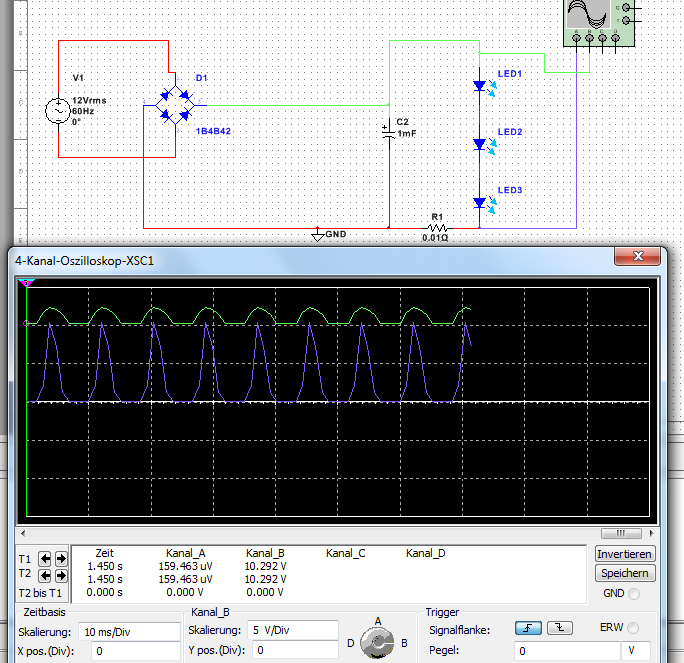Click the horizontal scrollbar thumb
Viewport: 684px width, 663px height.
click(621, 533)
